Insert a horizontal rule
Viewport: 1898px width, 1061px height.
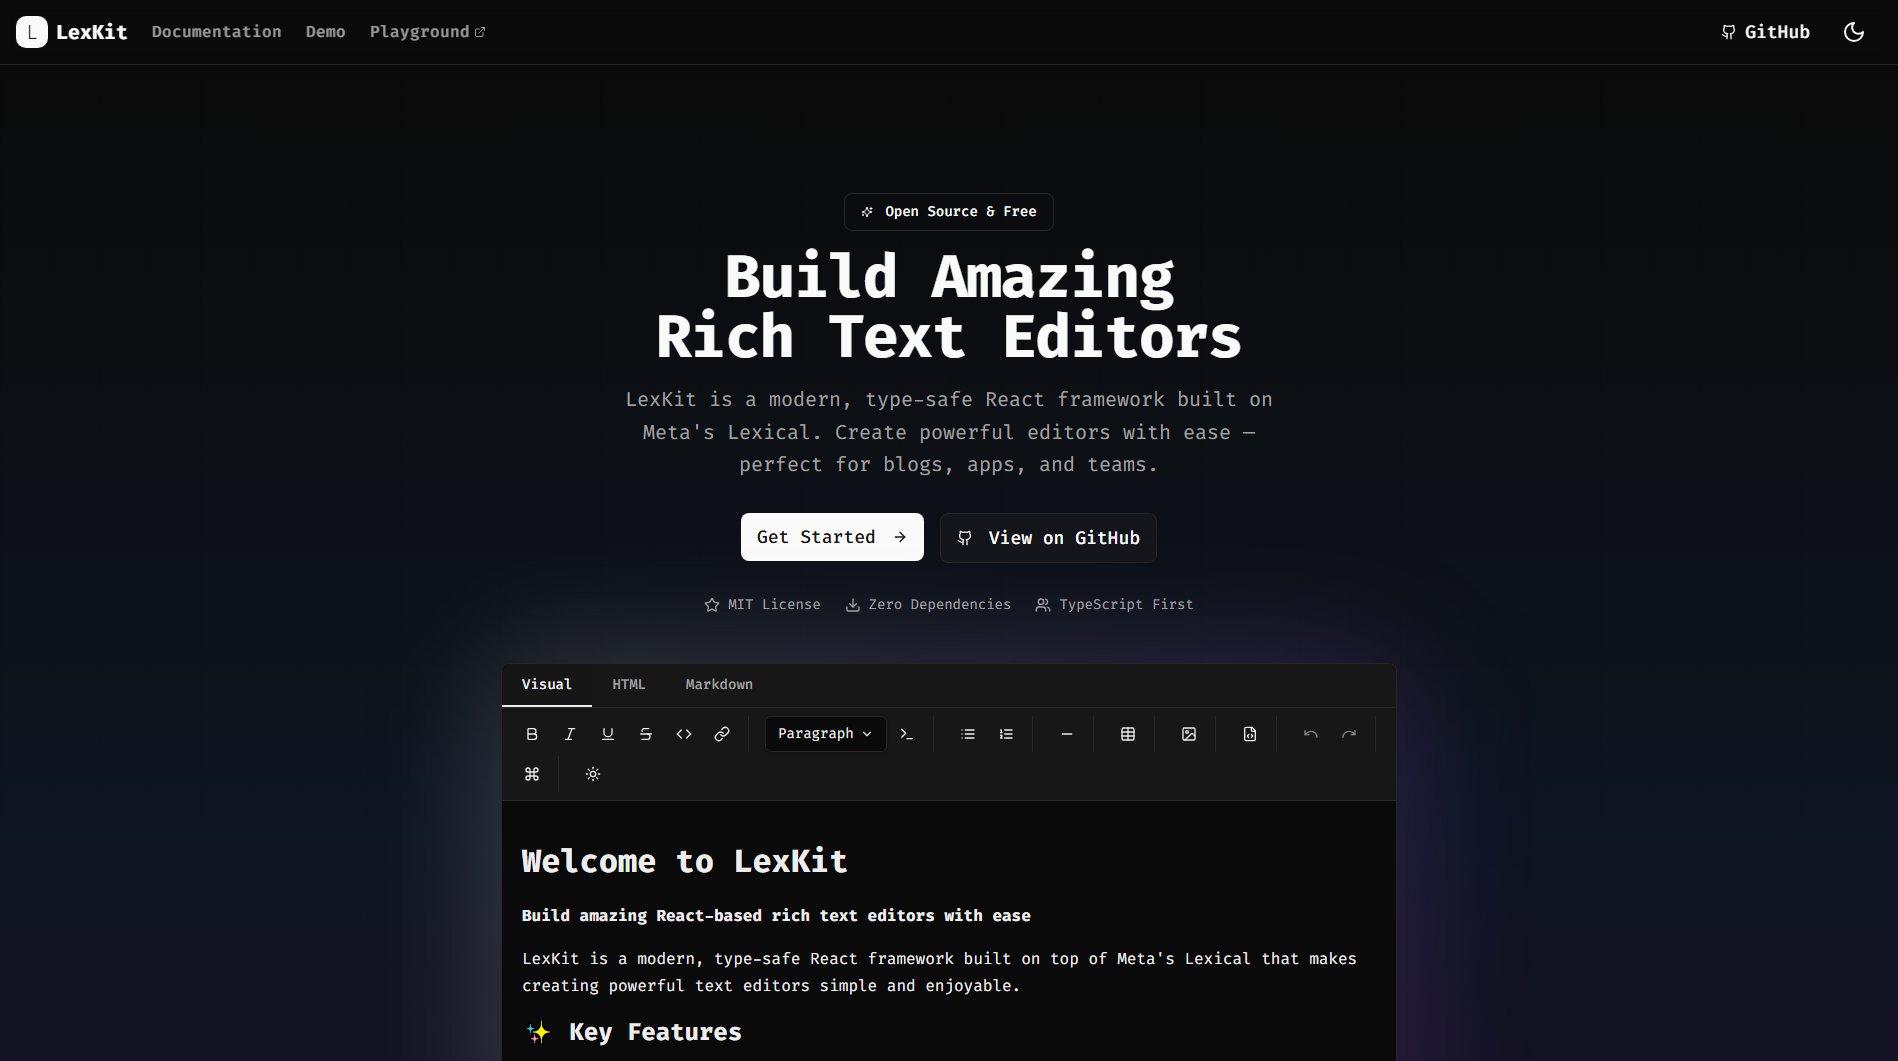tap(1067, 734)
